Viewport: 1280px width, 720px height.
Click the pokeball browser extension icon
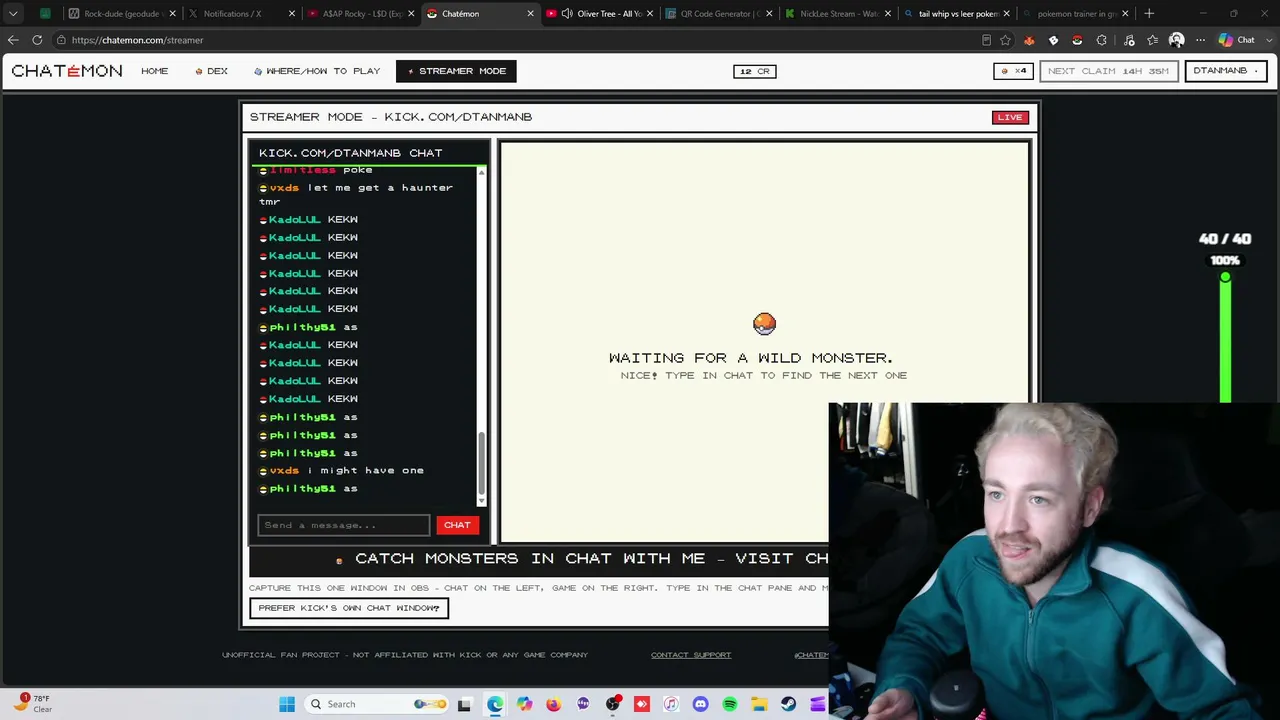click(x=1077, y=40)
